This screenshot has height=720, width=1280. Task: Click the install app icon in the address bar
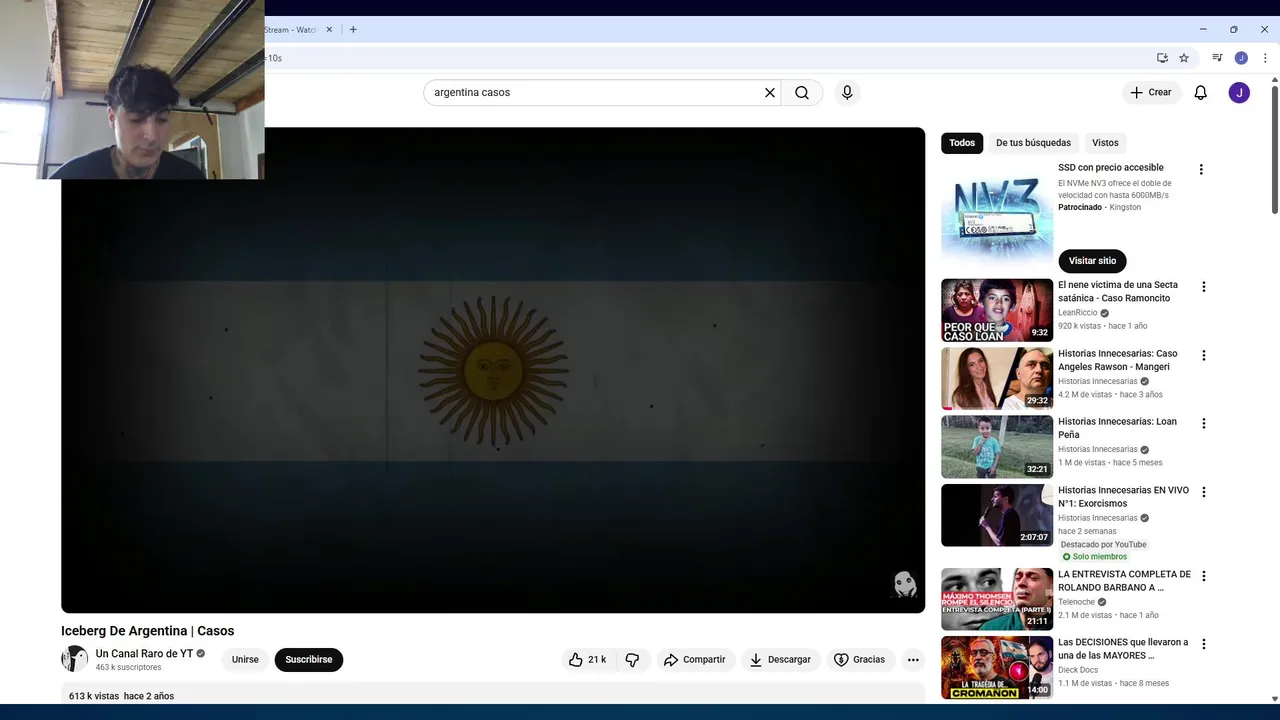(1162, 58)
